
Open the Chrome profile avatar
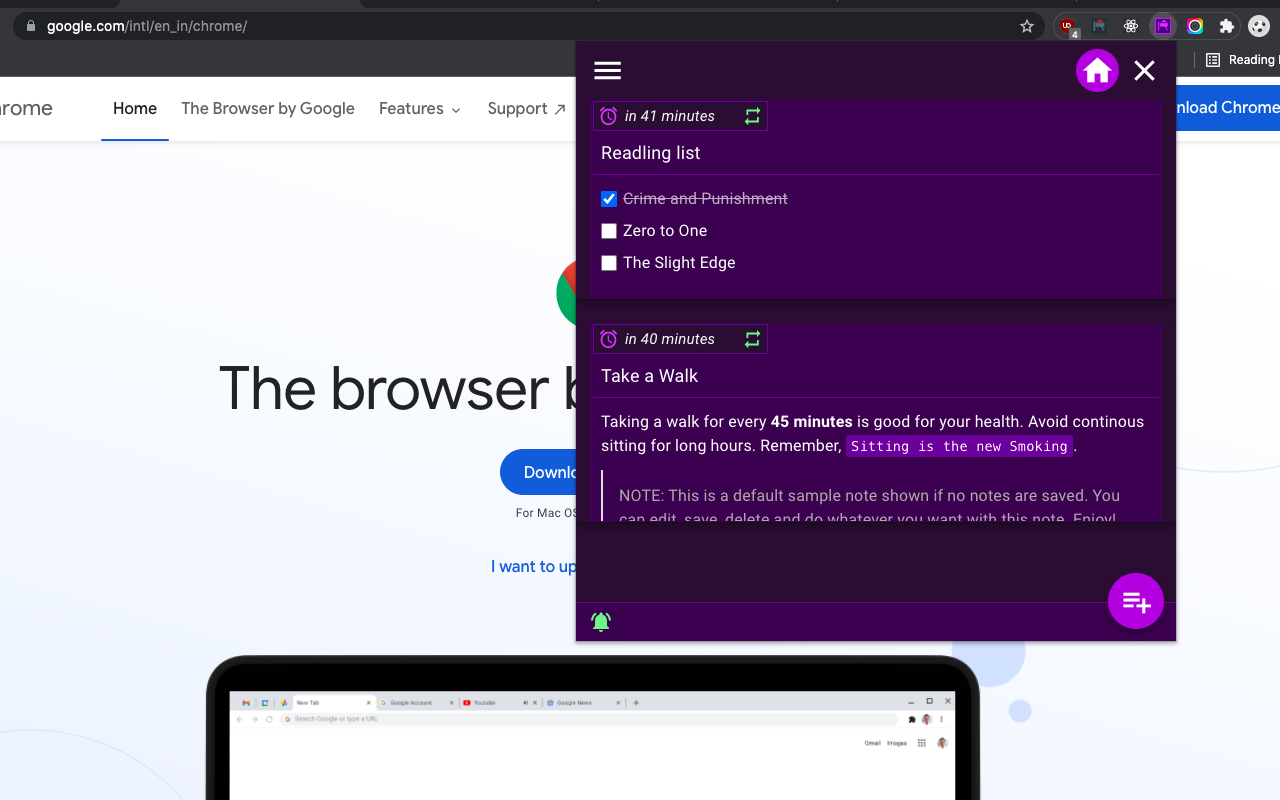(x=1259, y=26)
